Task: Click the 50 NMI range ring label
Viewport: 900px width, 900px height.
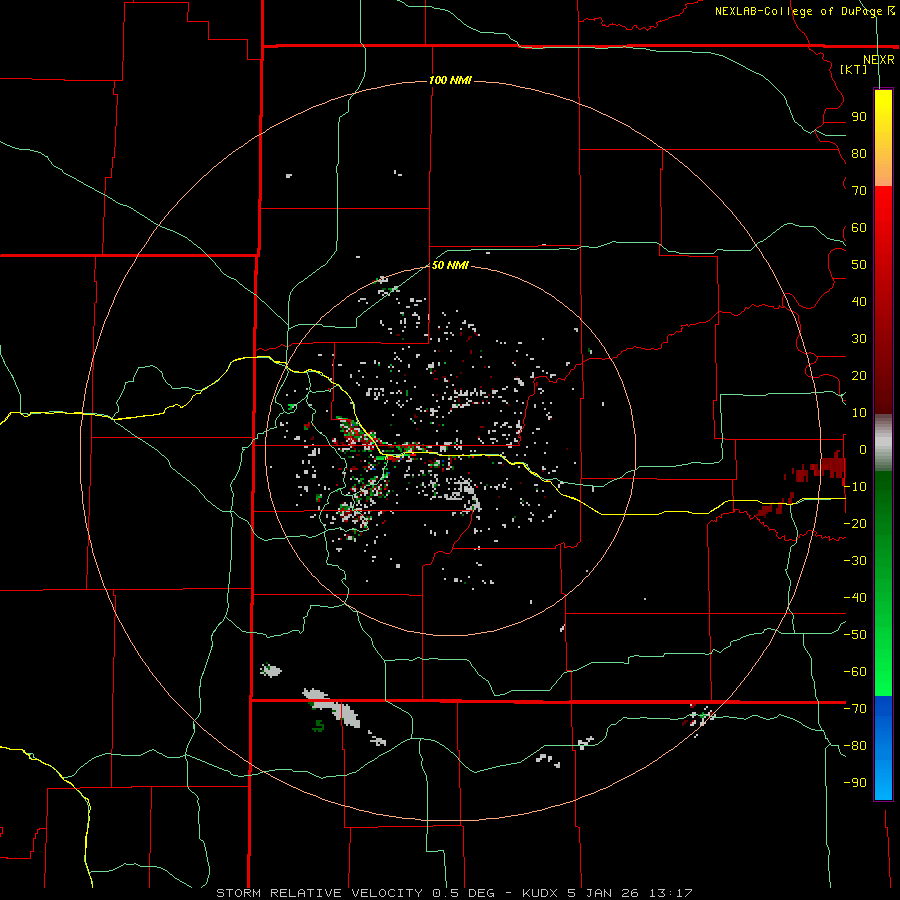Action: (451, 265)
